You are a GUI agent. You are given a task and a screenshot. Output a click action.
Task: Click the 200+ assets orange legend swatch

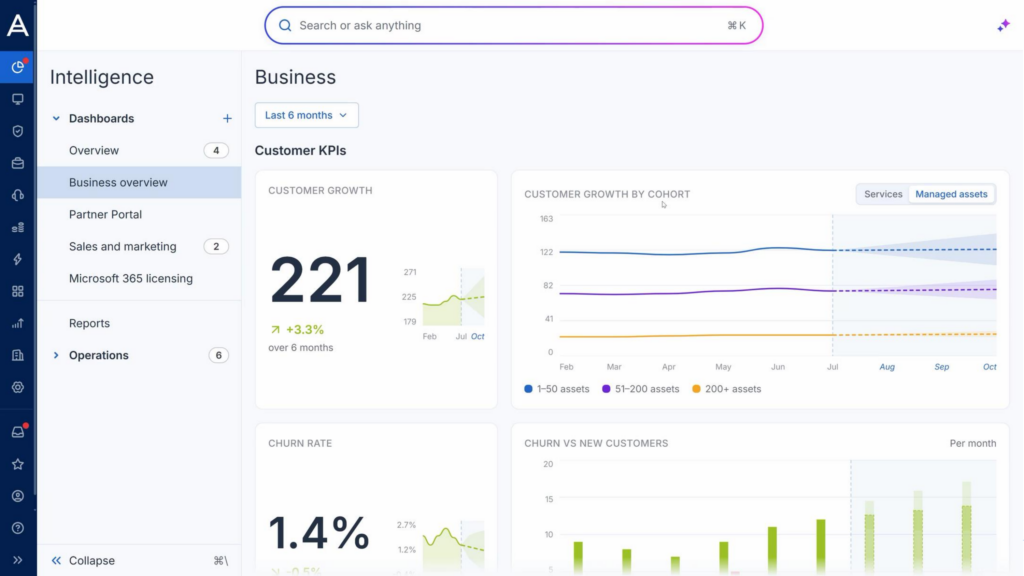(696, 389)
